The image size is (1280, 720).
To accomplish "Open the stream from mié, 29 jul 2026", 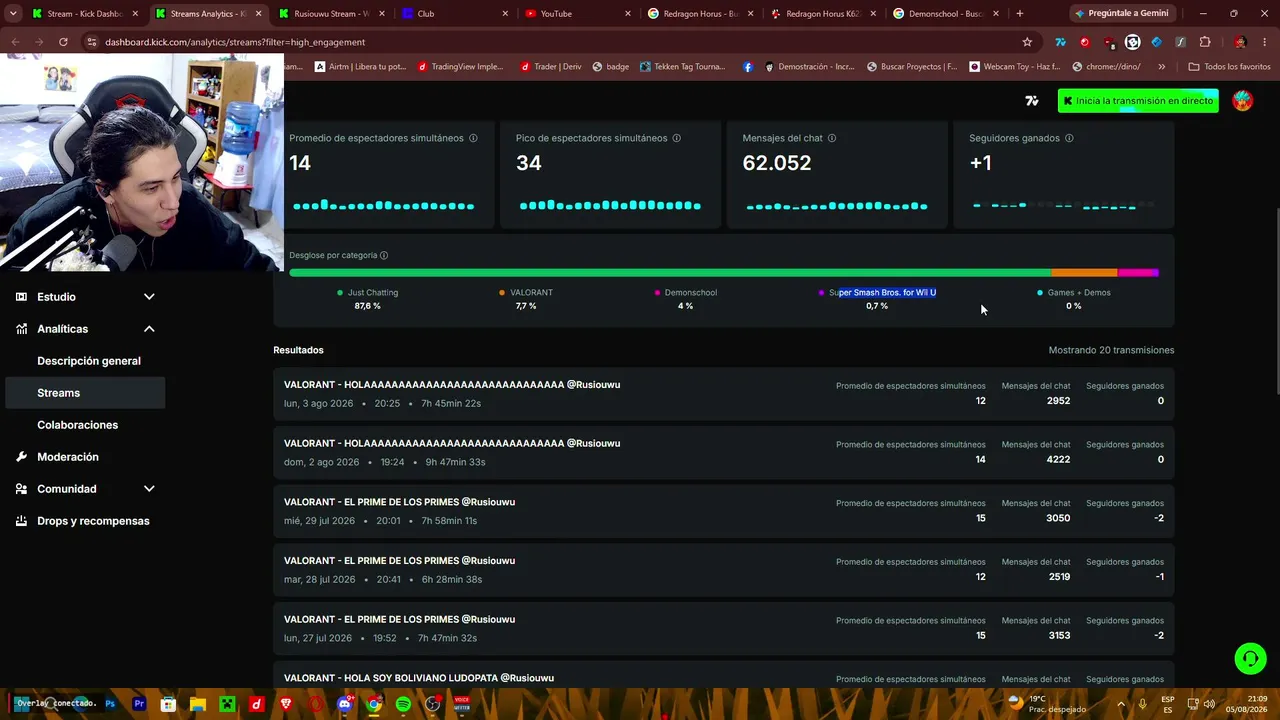I will tap(724, 510).
